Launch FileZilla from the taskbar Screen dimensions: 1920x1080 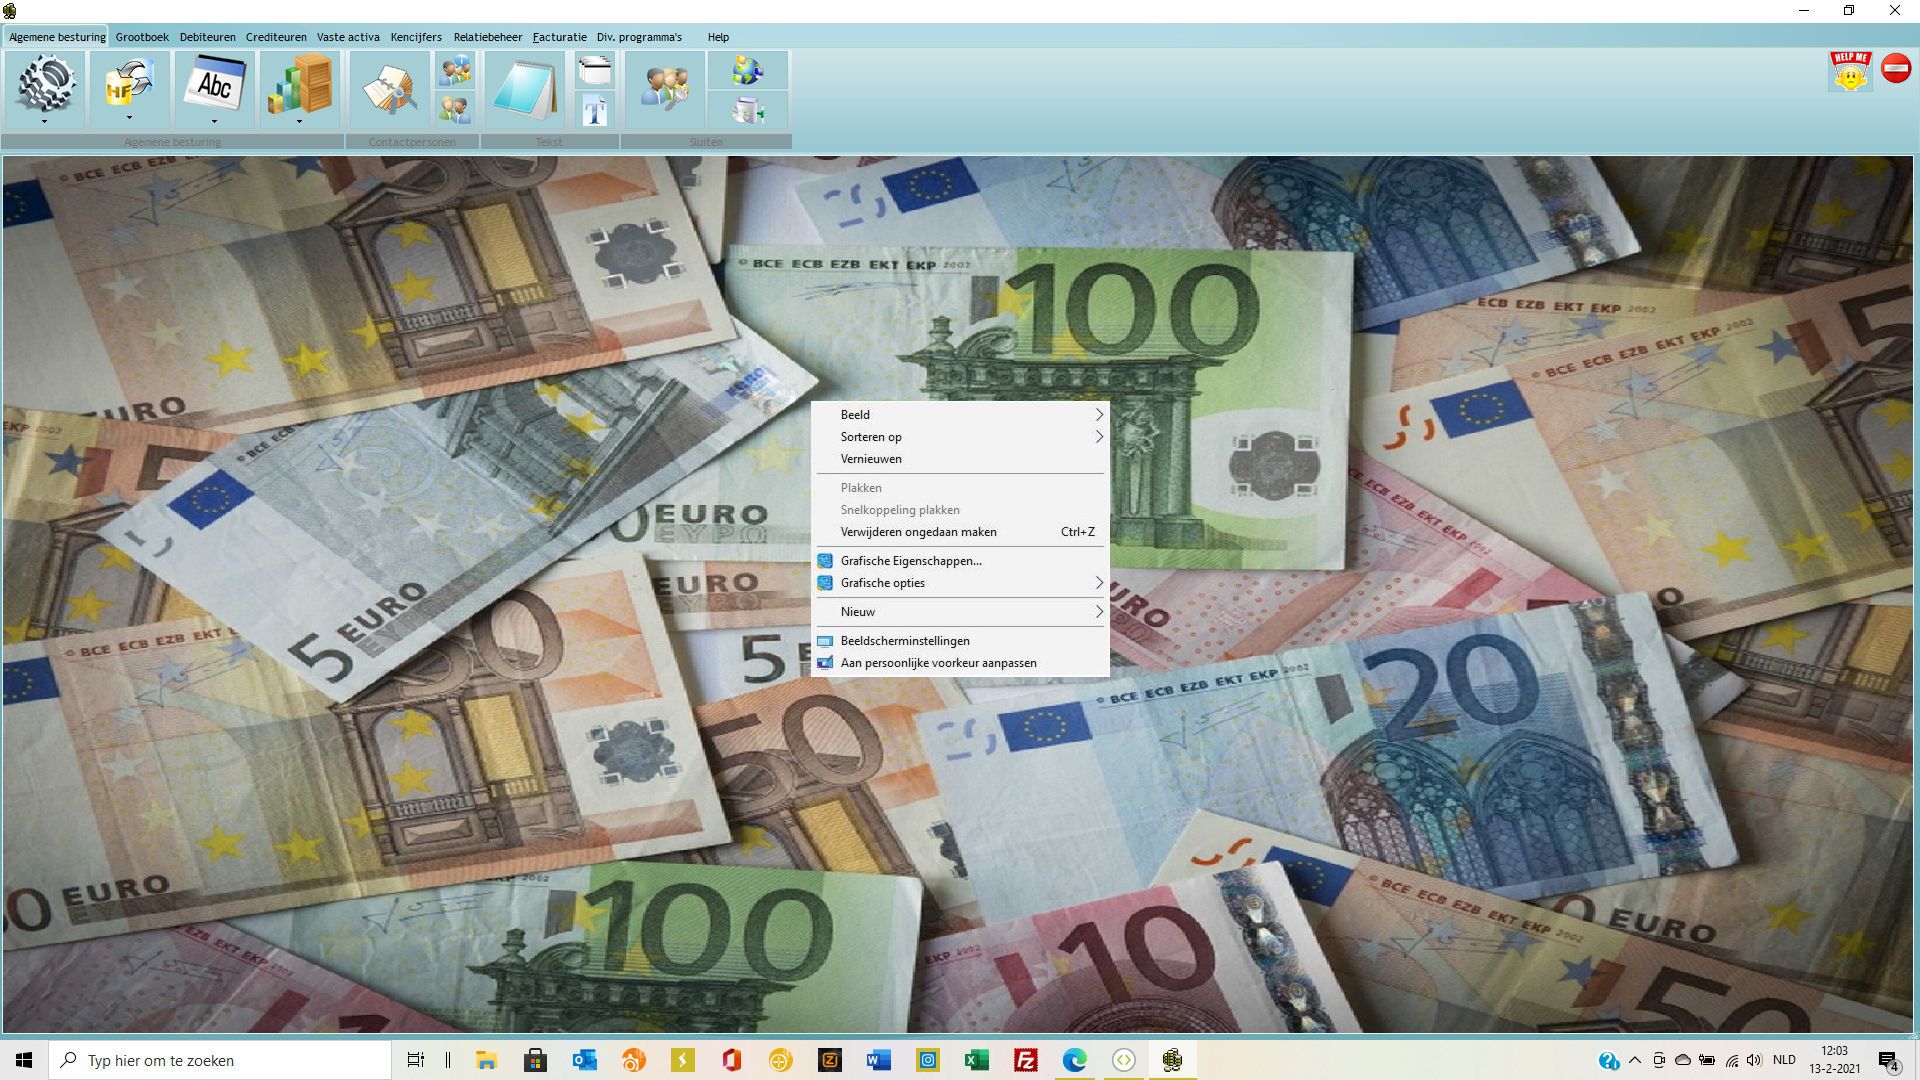coord(1025,1060)
